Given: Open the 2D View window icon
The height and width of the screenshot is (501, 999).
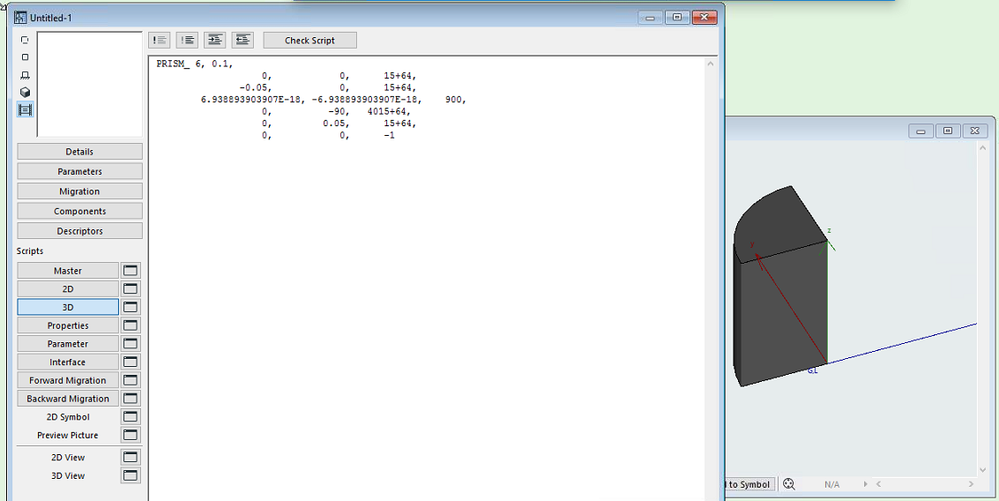Looking at the screenshot, I should [131, 457].
